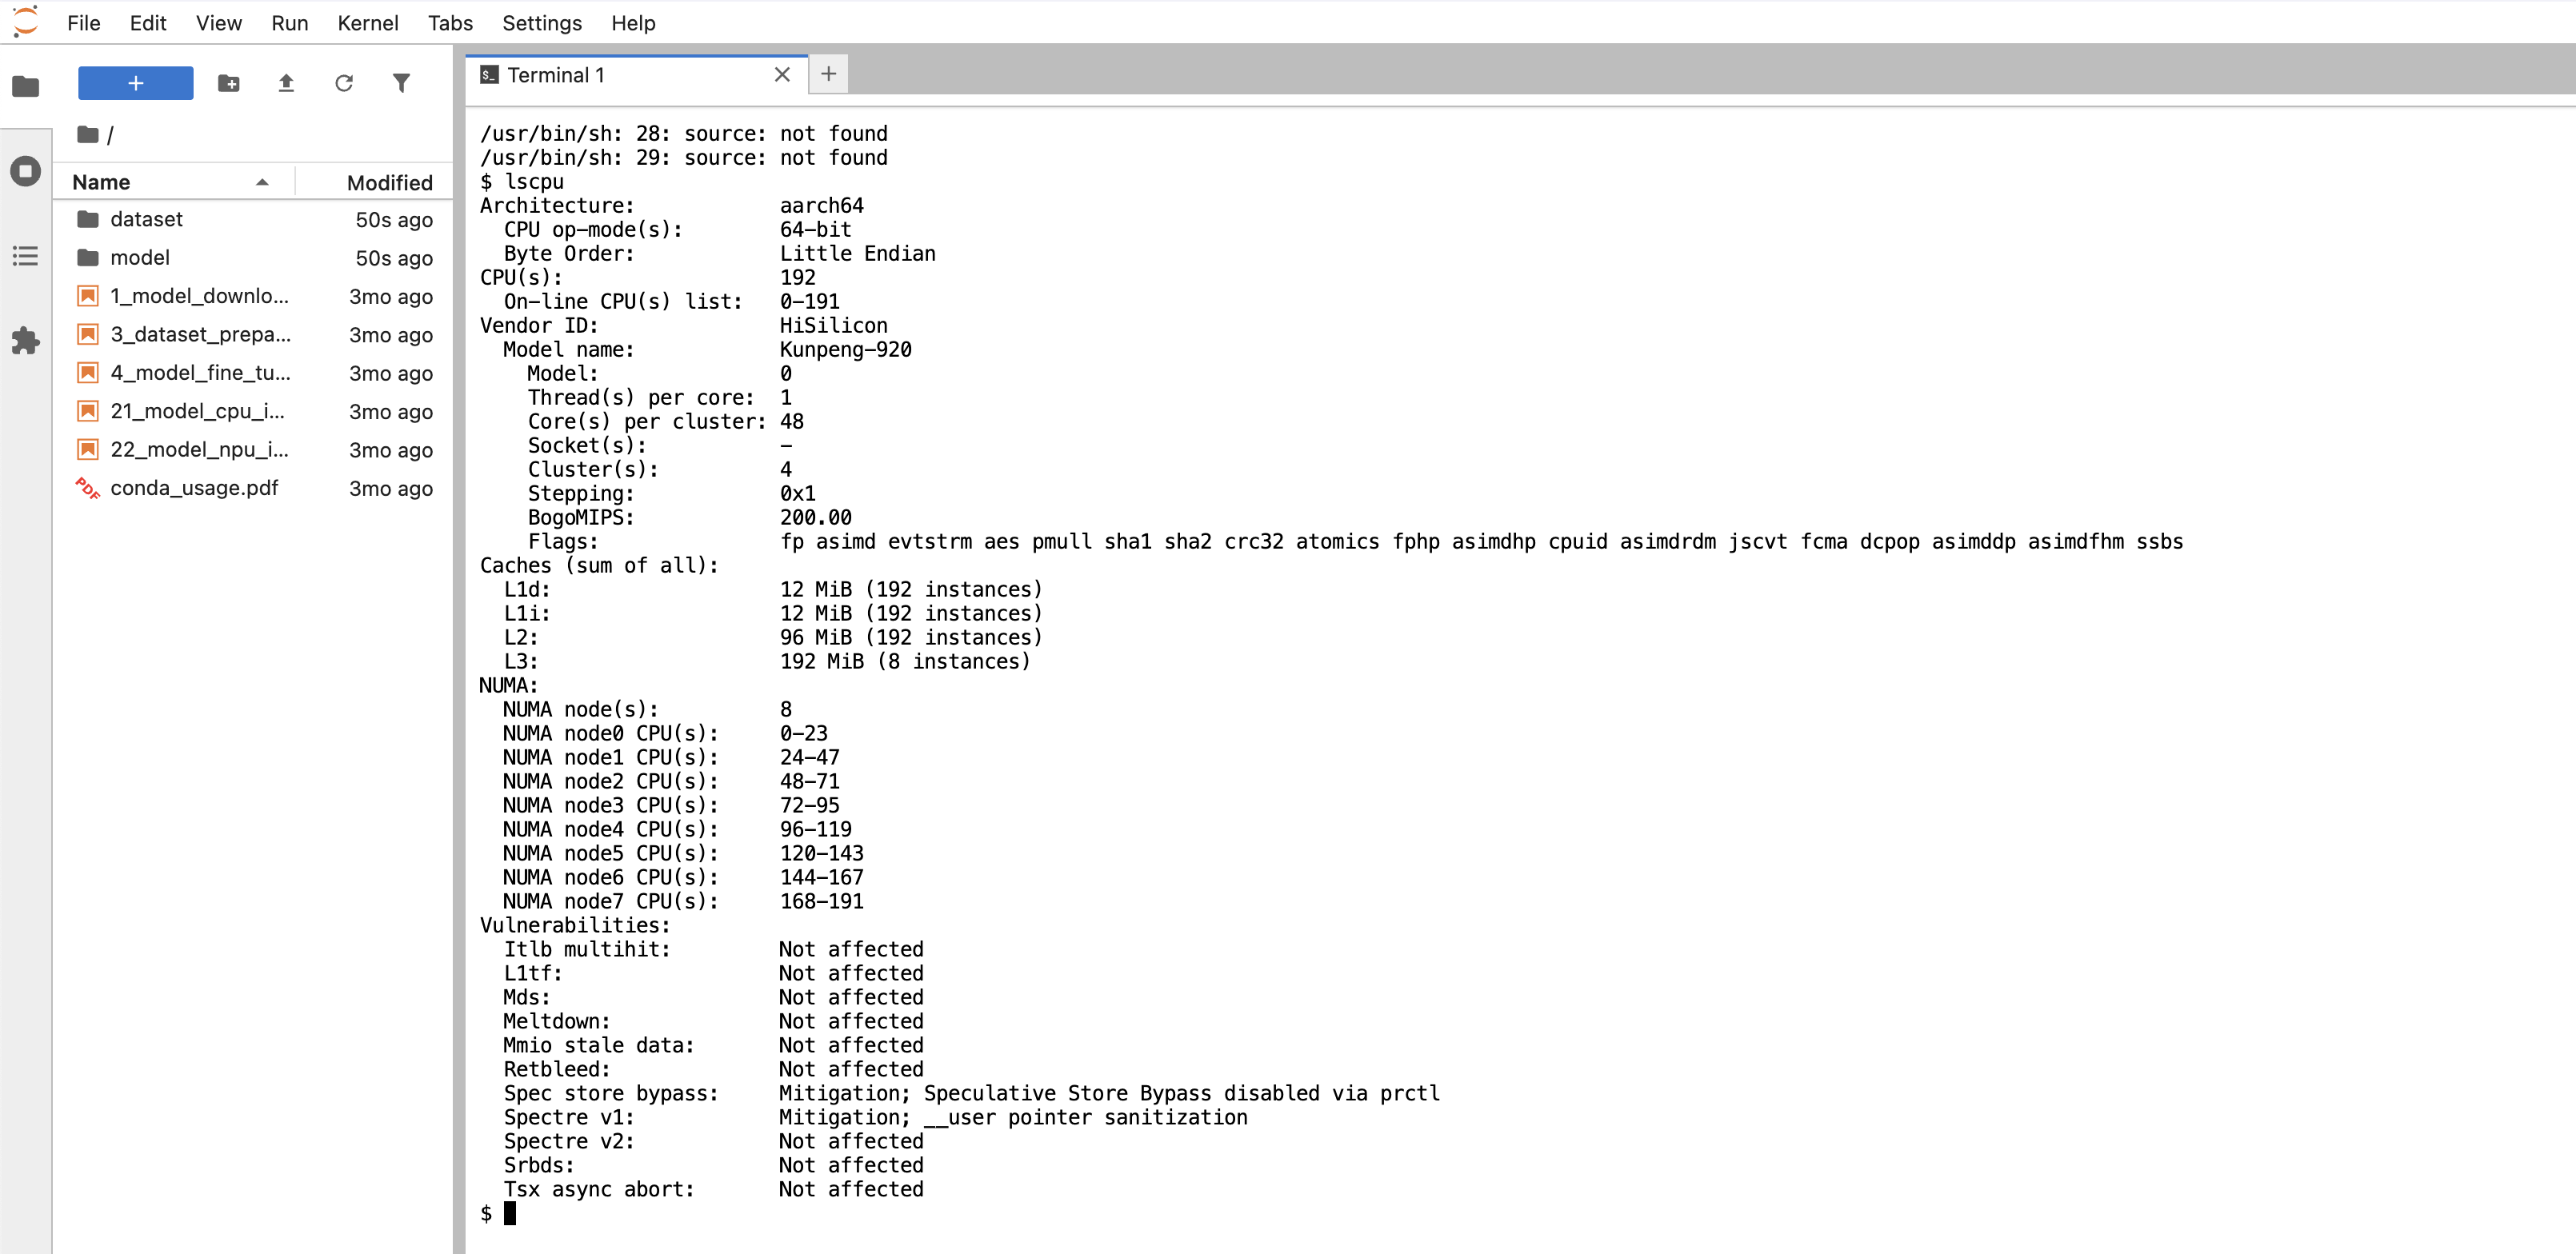Open a new tab with plus button

tap(828, 74)
